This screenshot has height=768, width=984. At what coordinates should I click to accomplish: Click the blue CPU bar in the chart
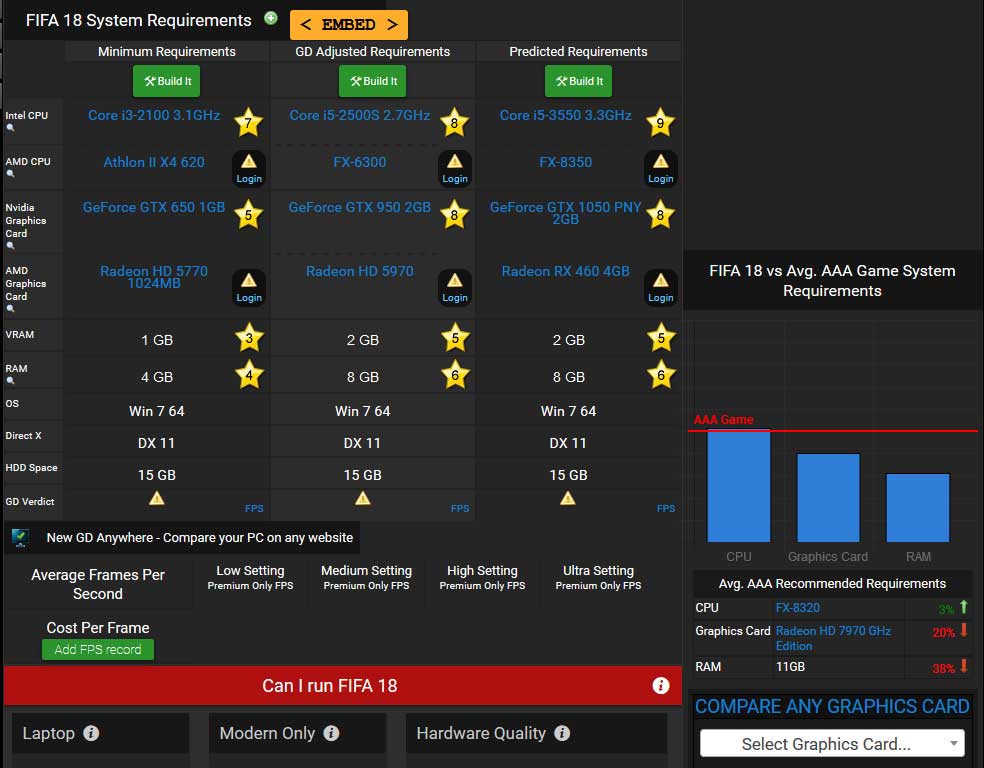[x=739, y=486]
